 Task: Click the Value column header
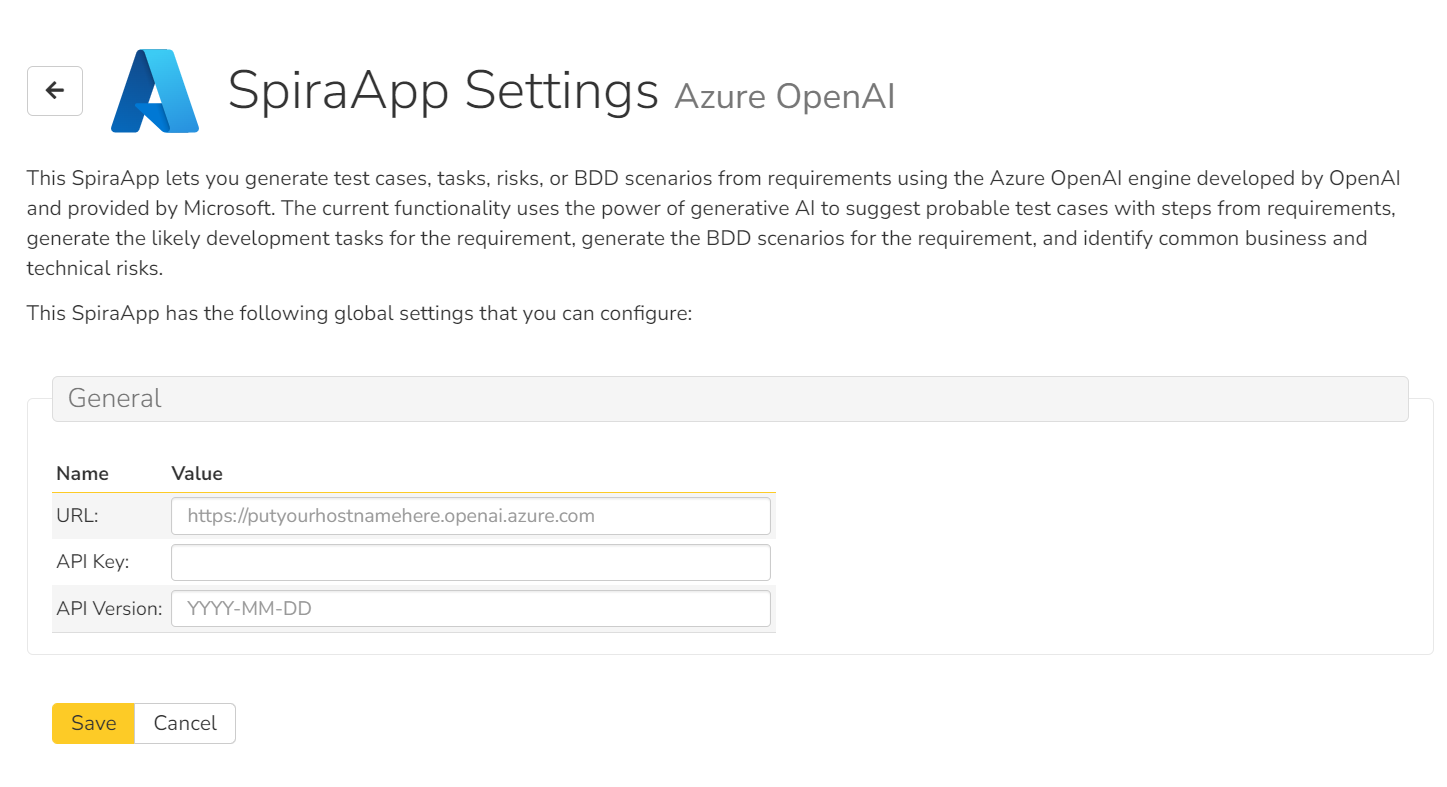coord(196,473)
